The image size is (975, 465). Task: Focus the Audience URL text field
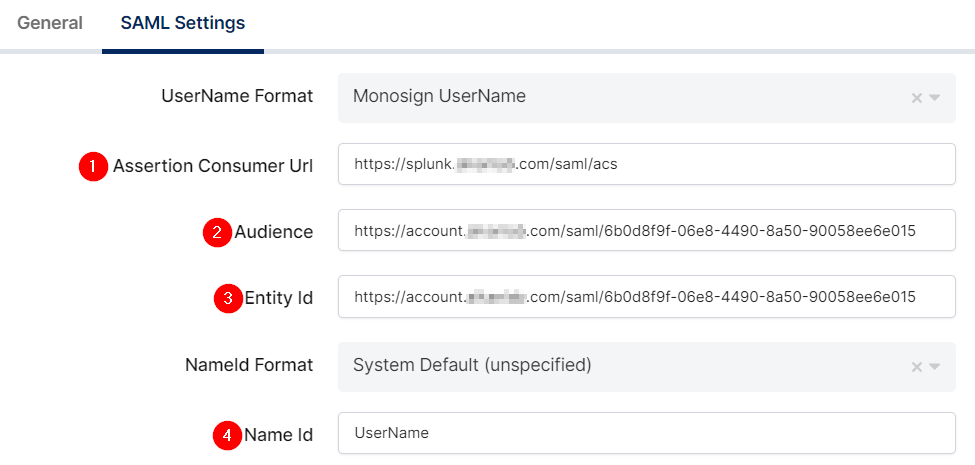coord(646,232)
